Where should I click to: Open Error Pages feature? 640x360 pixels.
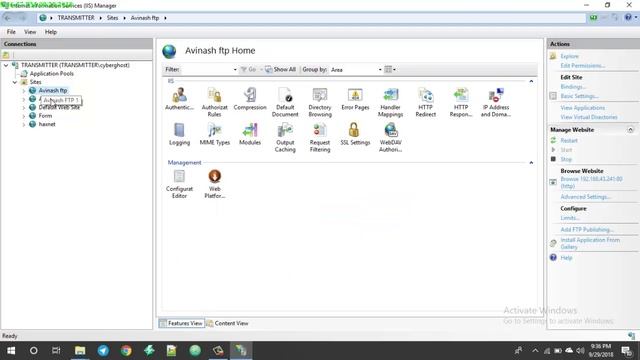coord(355,99)
